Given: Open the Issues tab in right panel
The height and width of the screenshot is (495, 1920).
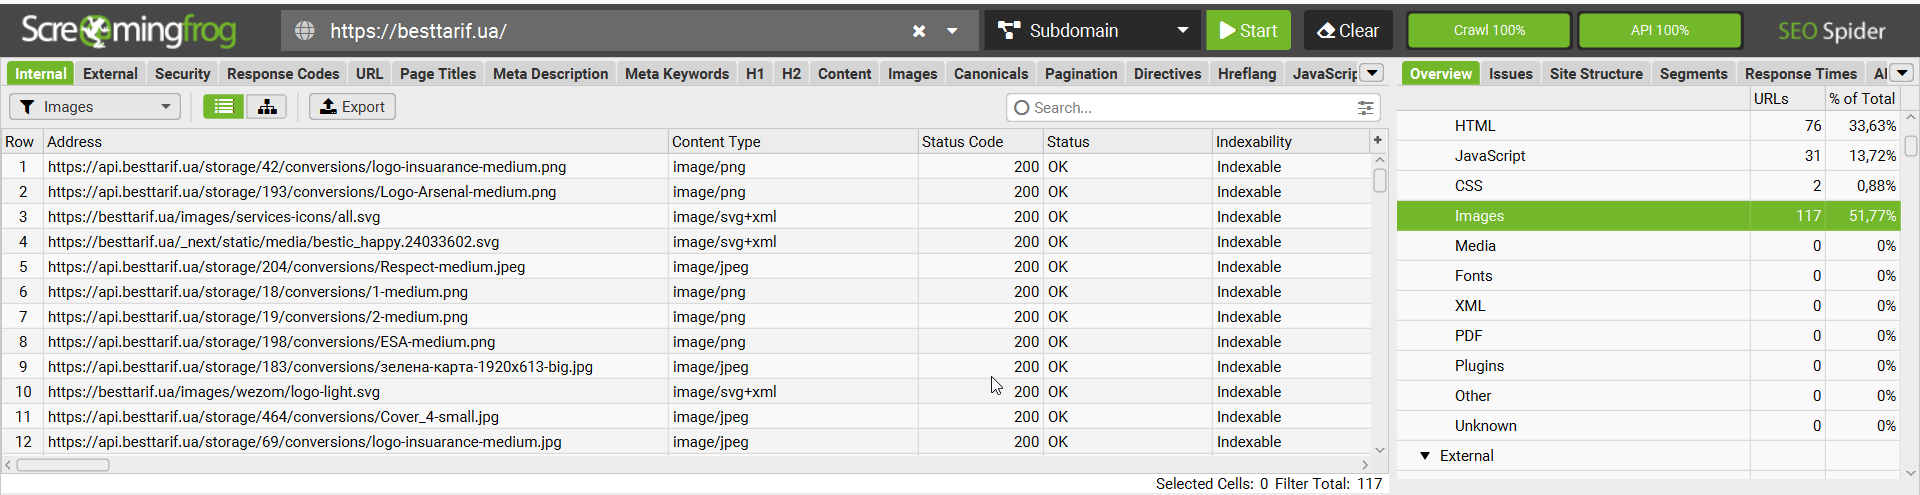Looking at the screenshot, I should 1510,73.
